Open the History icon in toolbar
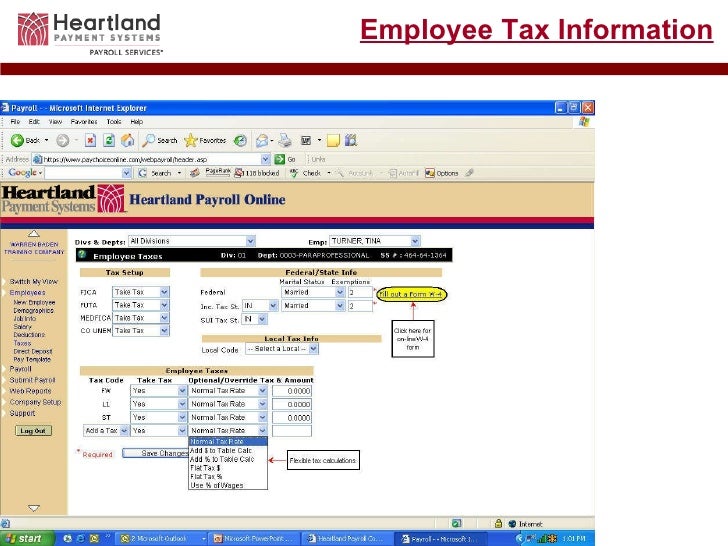The width and height of the screenshot is (728, 546). 240,140
